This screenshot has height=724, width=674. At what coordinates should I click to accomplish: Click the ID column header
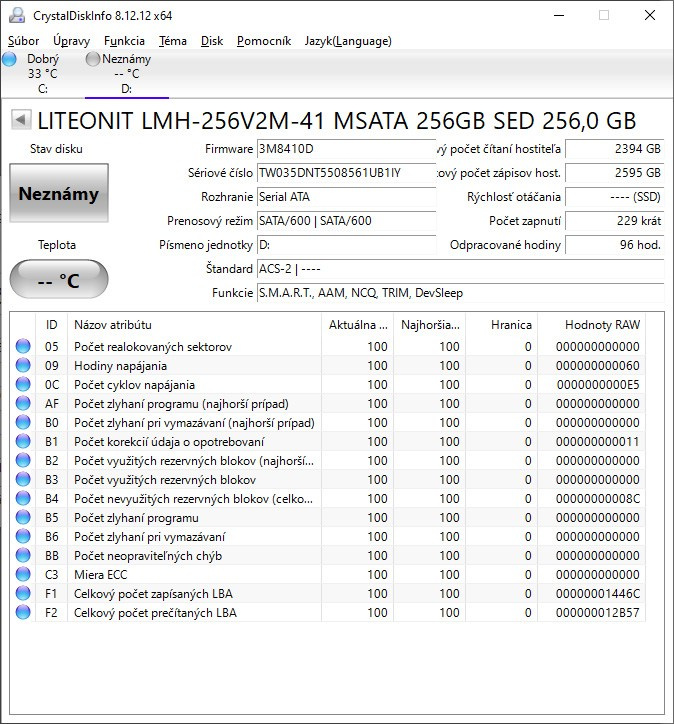tap(52, 325)
